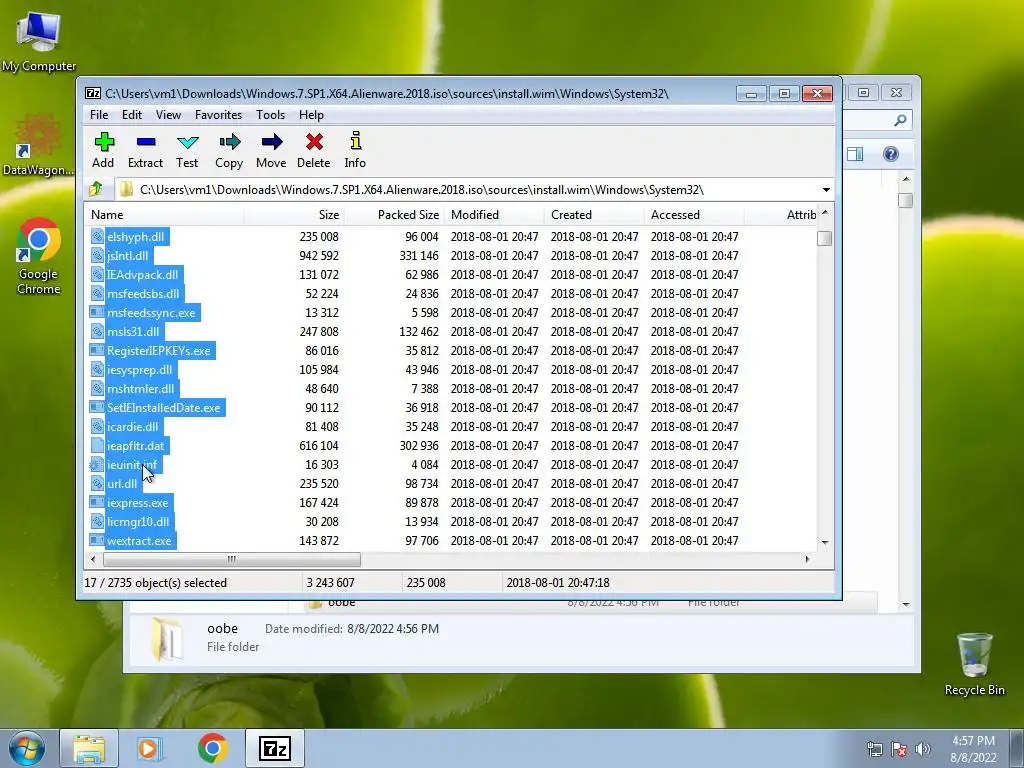Select the IEAdvpack.dll file name

(x=142, y=274)
